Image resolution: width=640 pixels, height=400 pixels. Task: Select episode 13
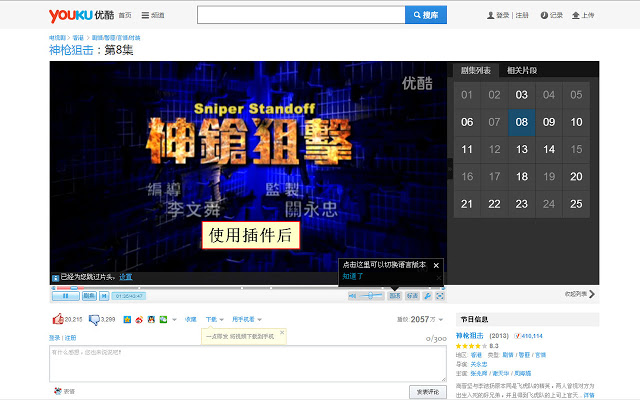pyautogui.click(x=522, y=149)
